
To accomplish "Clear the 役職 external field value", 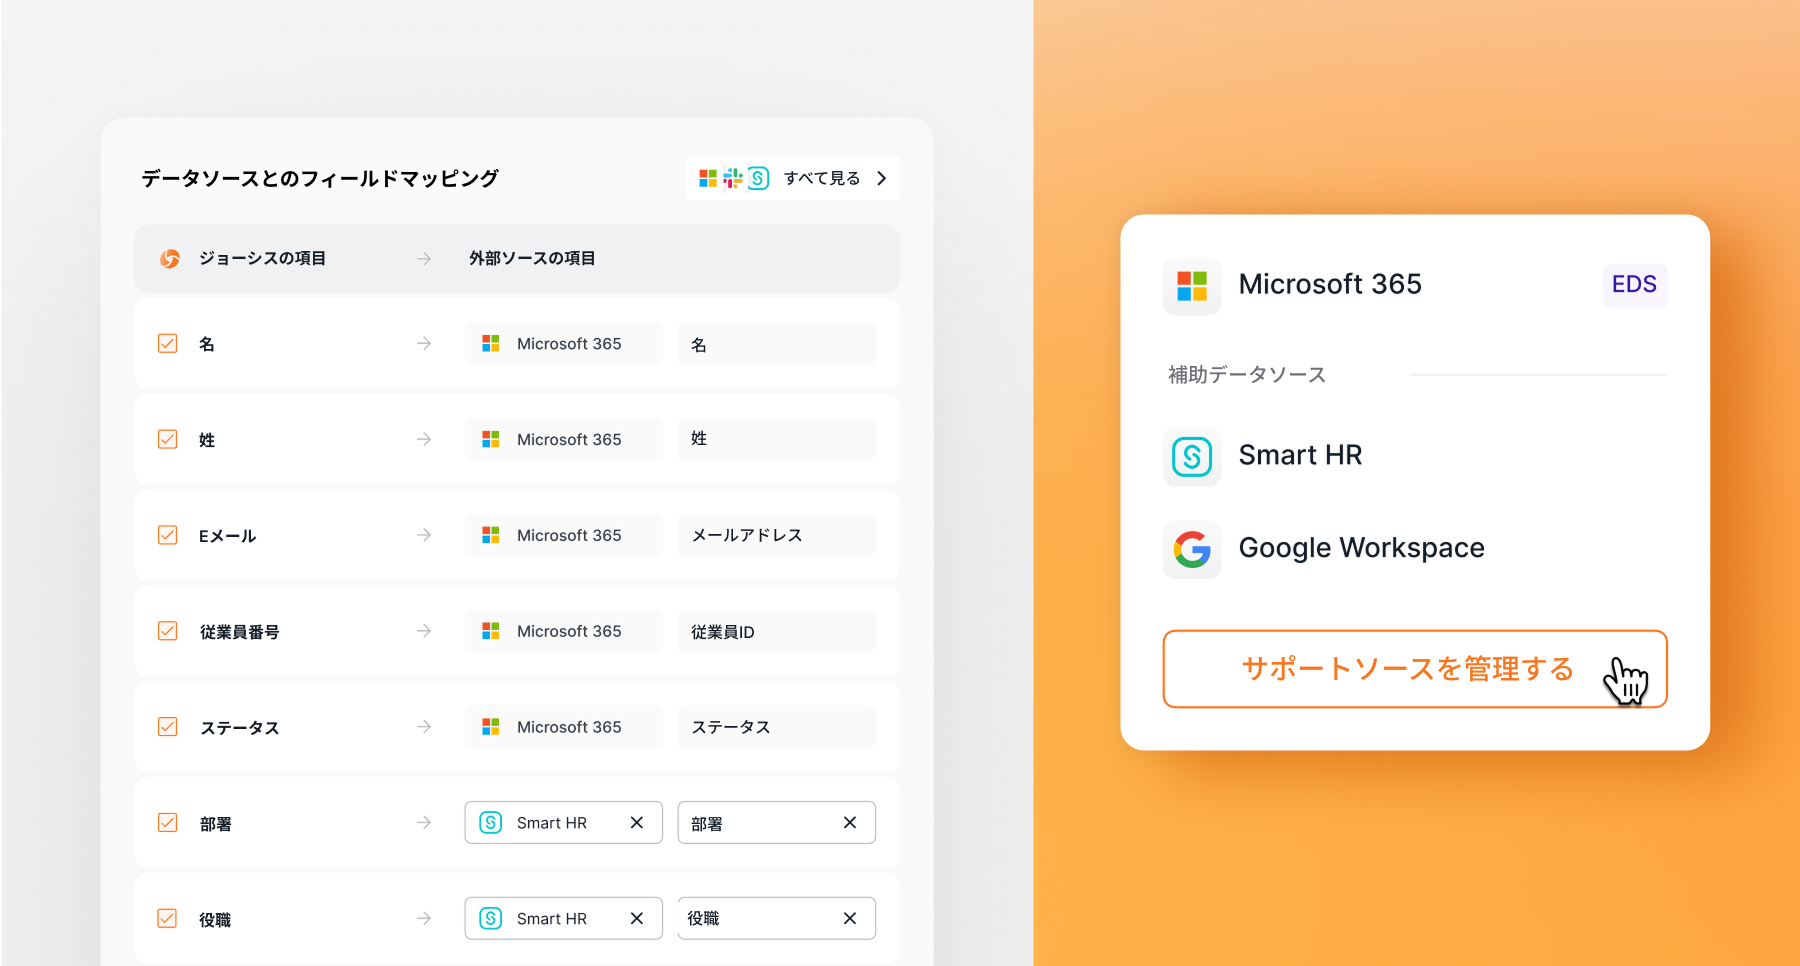I will click(850, 918).
